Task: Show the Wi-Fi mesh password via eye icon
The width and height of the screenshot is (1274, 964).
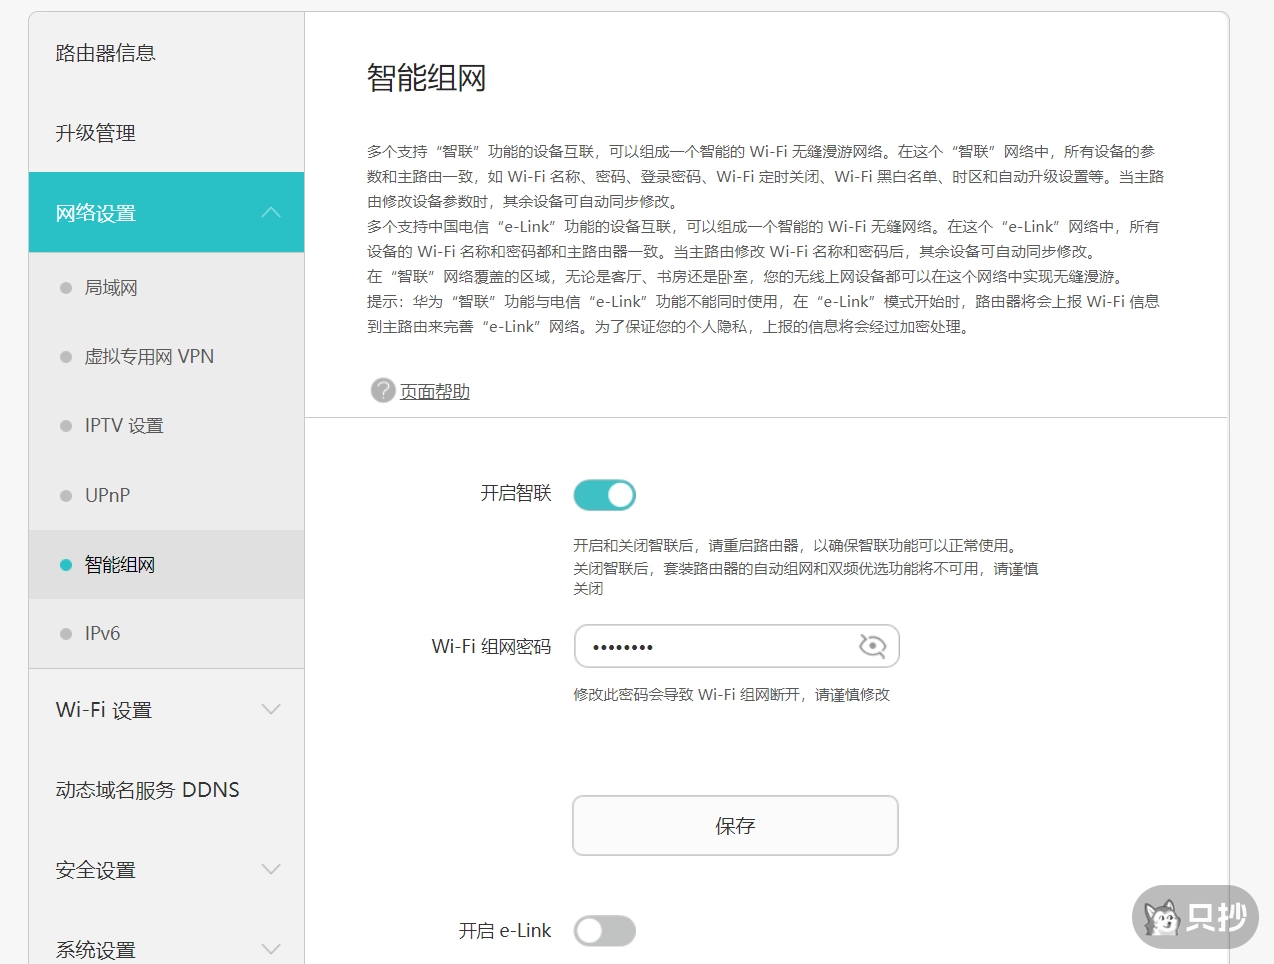Action: point(872,646)
